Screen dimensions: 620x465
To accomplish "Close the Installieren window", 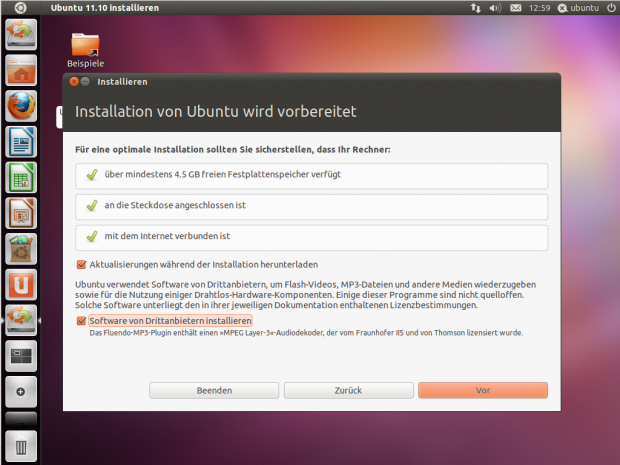I will (x=74, y=81).
